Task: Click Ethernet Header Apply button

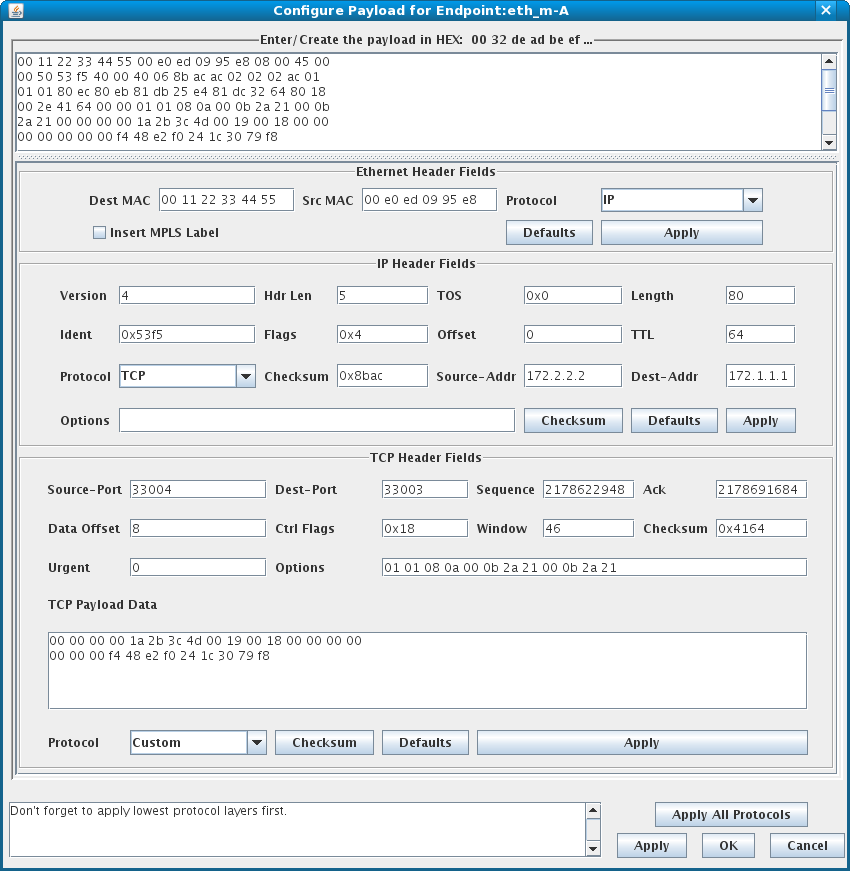Action: pyautogui.click(x=681, y=233)
